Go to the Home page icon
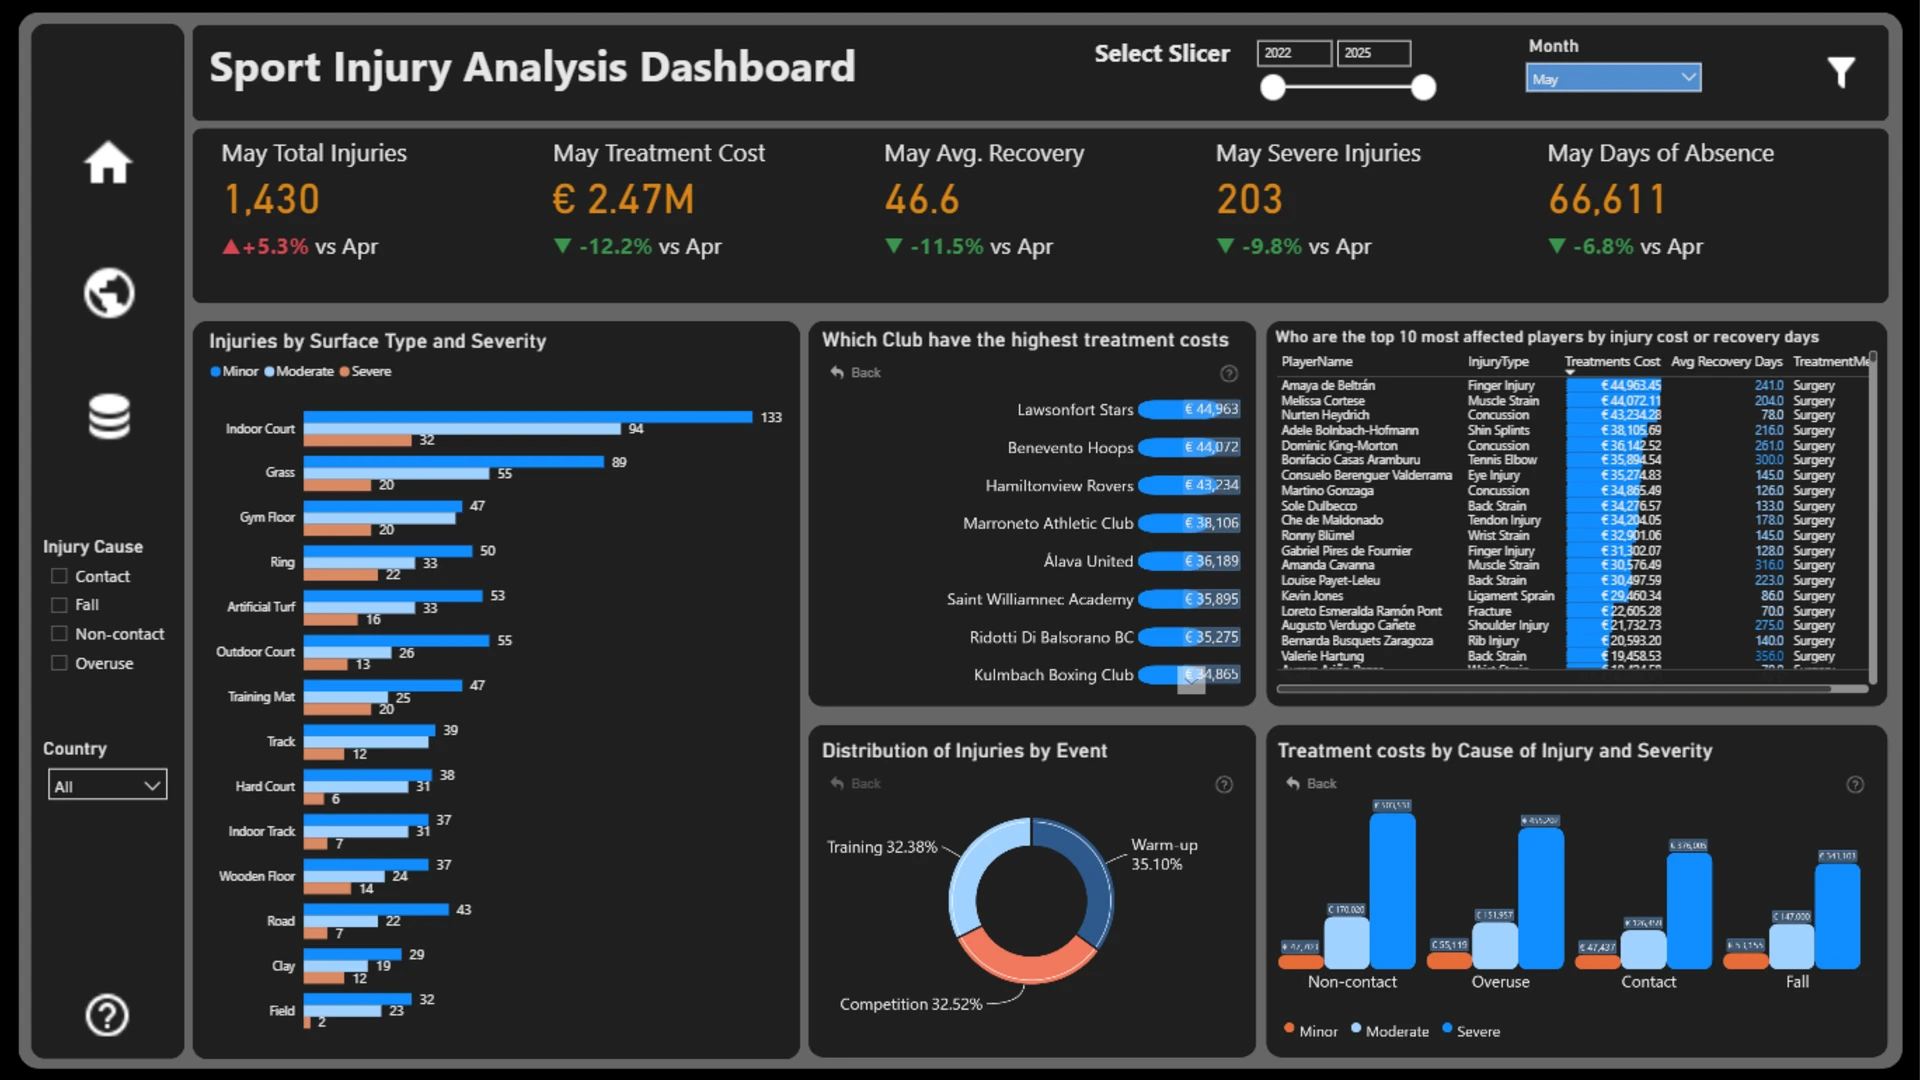The width and height of the screenshot is (1920, 1080). [108, 163]
